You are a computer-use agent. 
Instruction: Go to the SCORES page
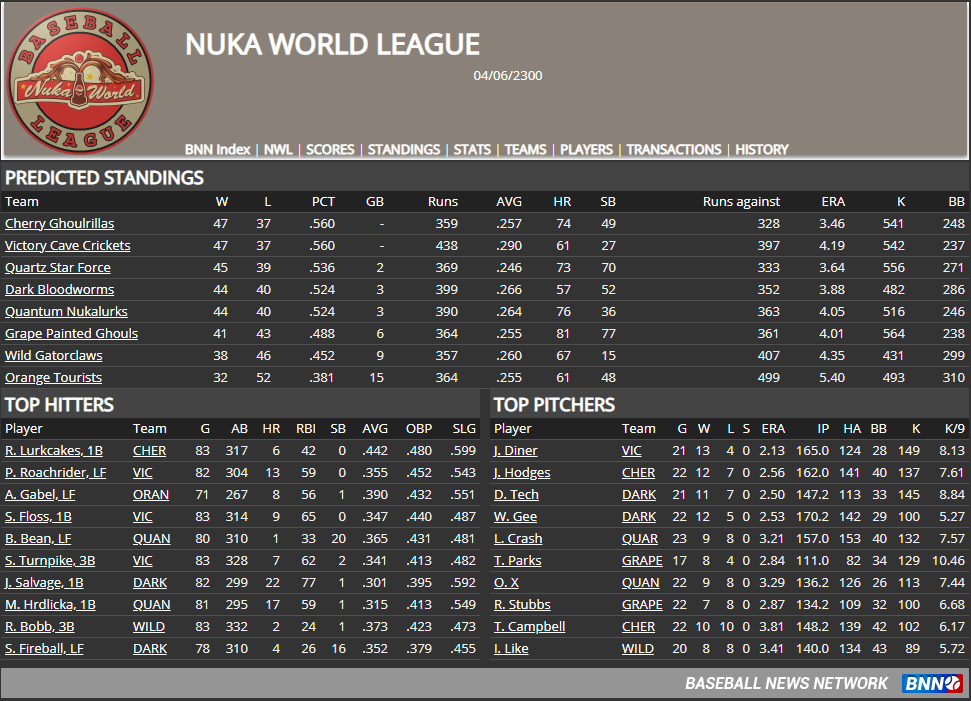[x=330, y=149]
